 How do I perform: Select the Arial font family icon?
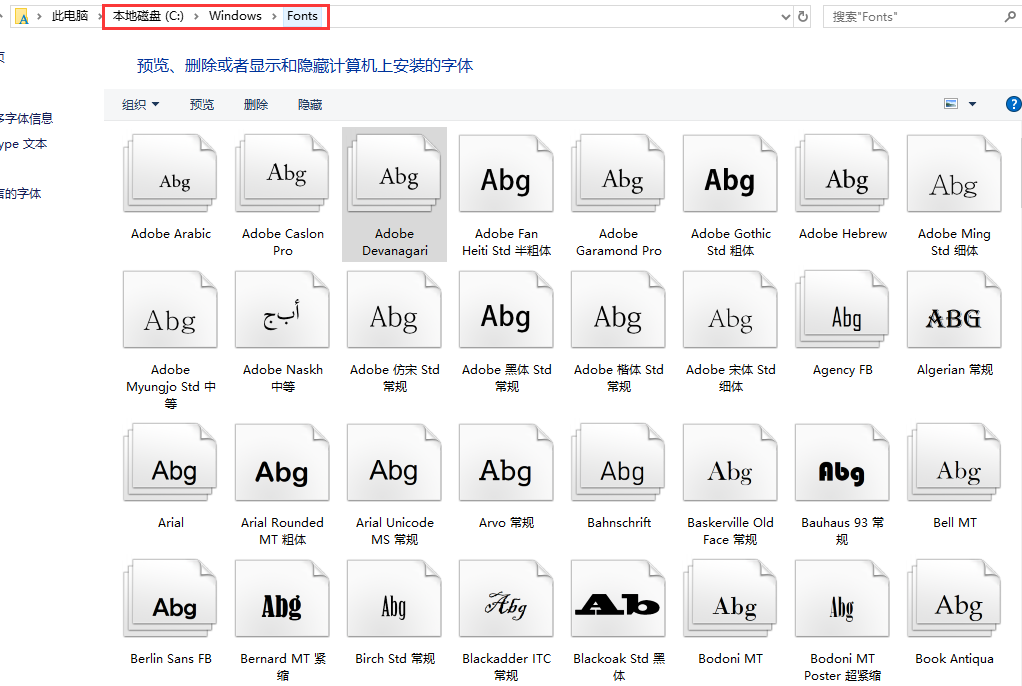(170, 462)
